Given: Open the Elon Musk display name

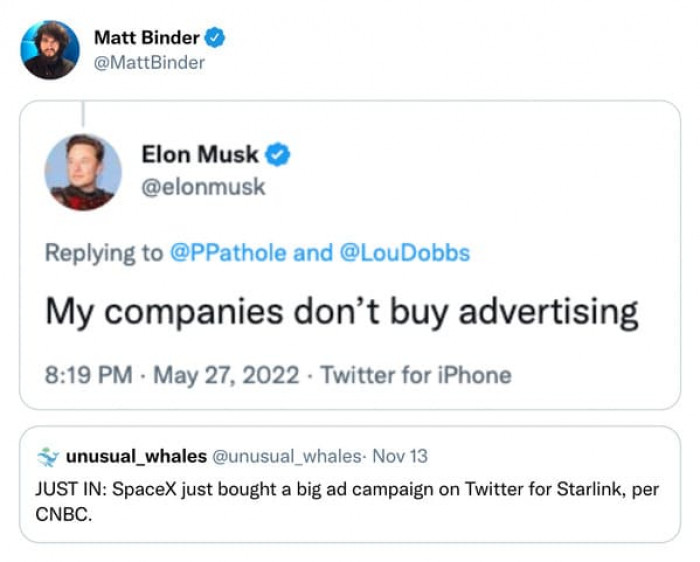Looking at the screenshot, I should (x=200, y=155).
